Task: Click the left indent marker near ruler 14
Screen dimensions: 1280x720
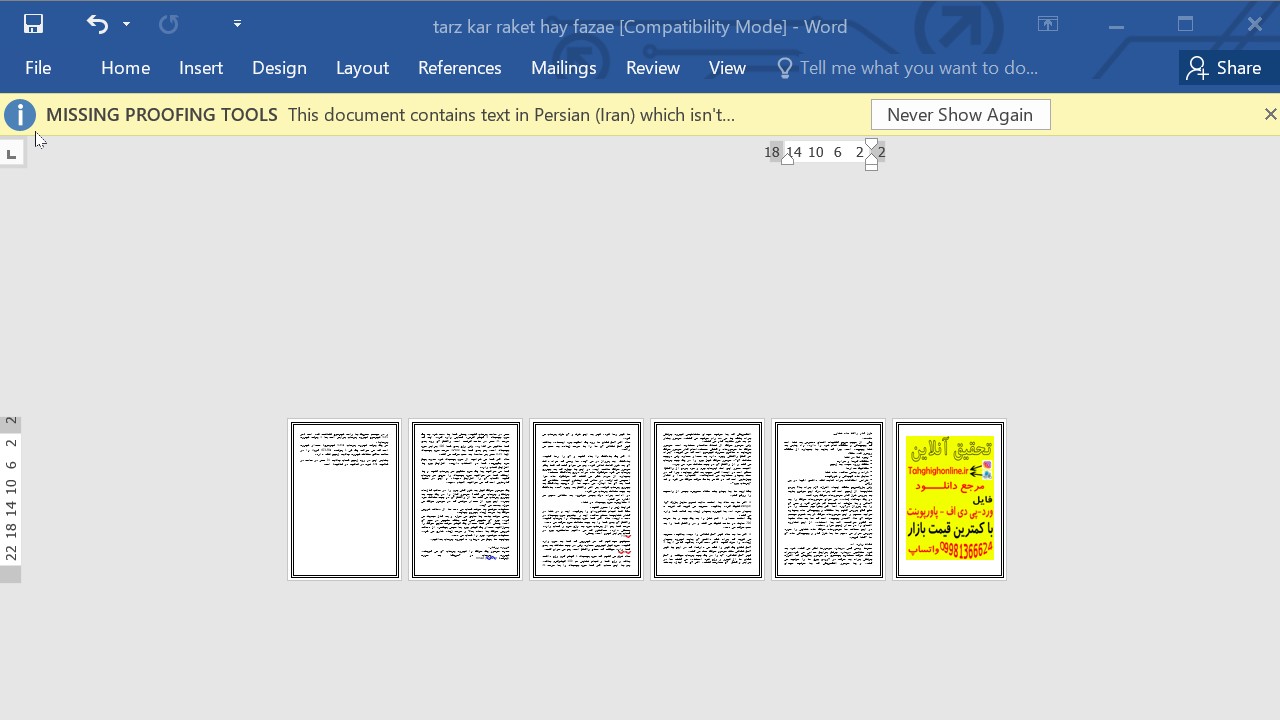Action: 787,159
